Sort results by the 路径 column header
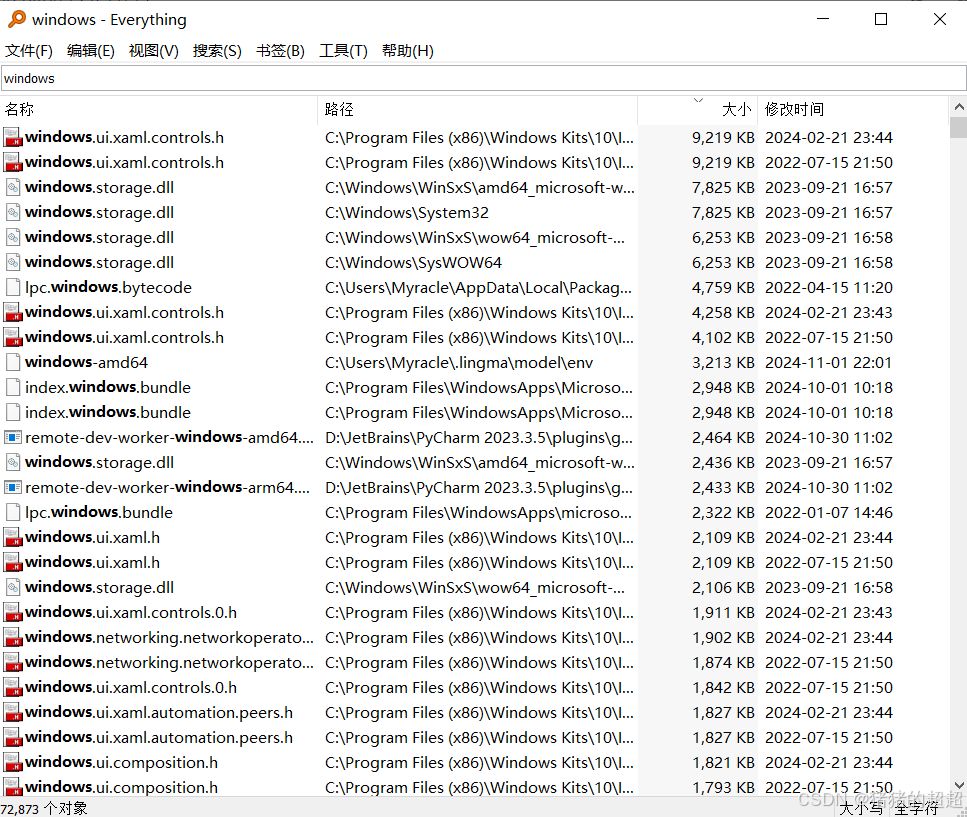 pos(477,110)
